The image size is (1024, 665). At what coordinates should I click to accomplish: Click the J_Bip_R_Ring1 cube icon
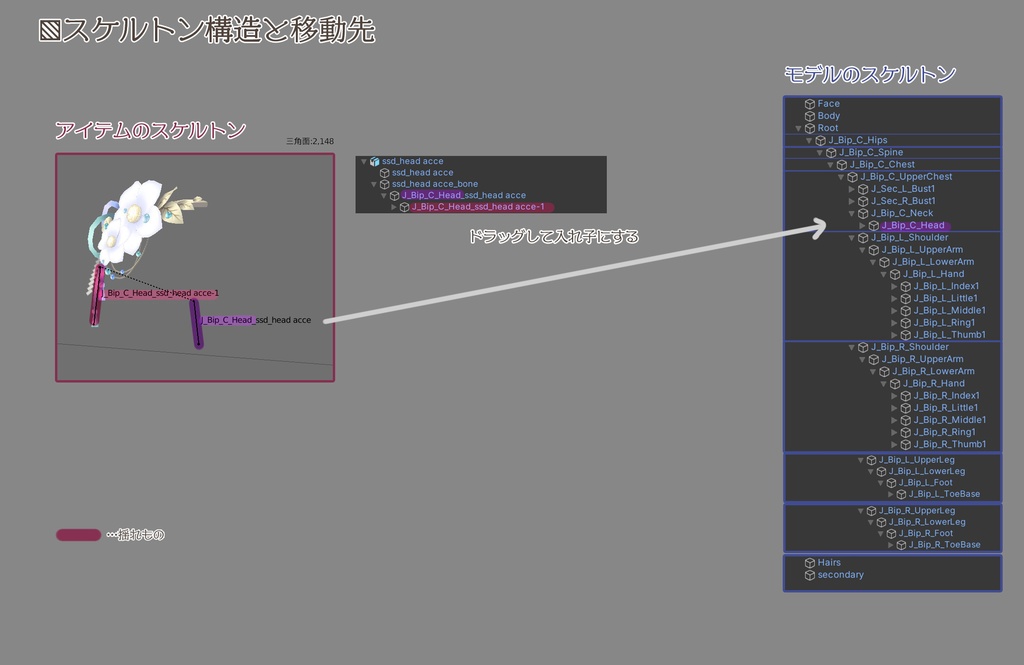tap(906, 432)
